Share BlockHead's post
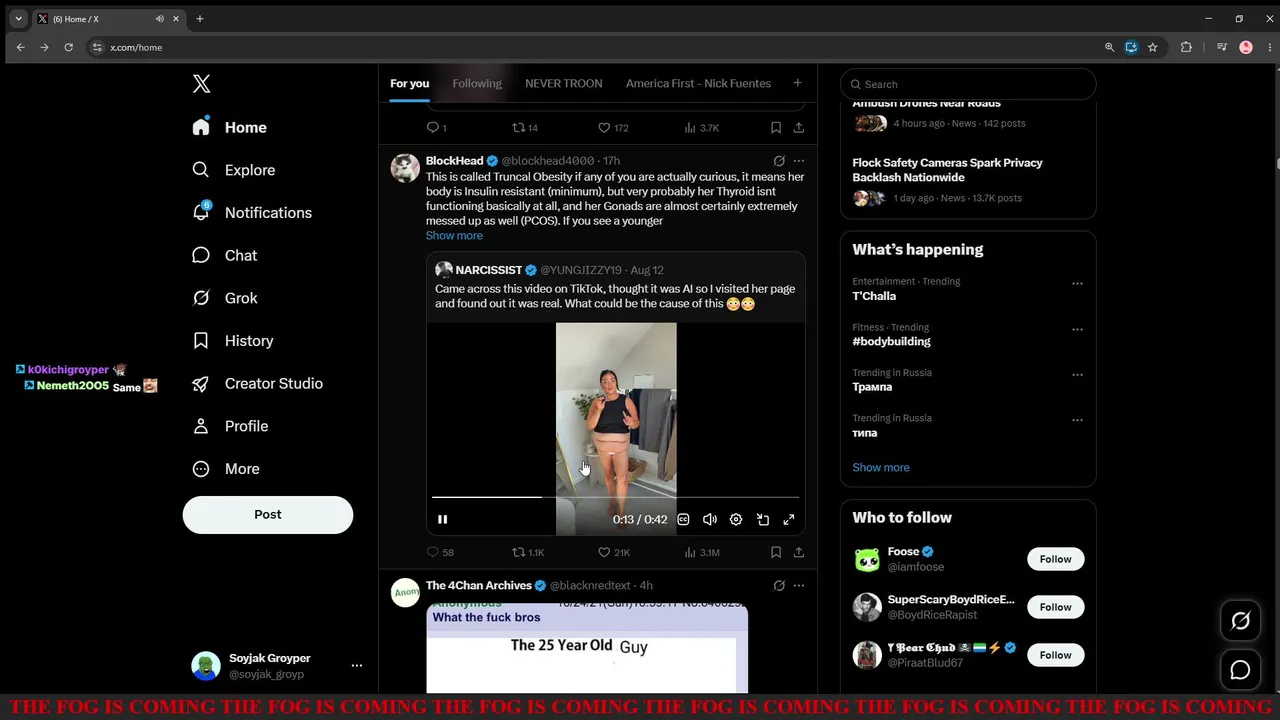The width and height of the screenshot is (1280, 720). tap(799, 552)
